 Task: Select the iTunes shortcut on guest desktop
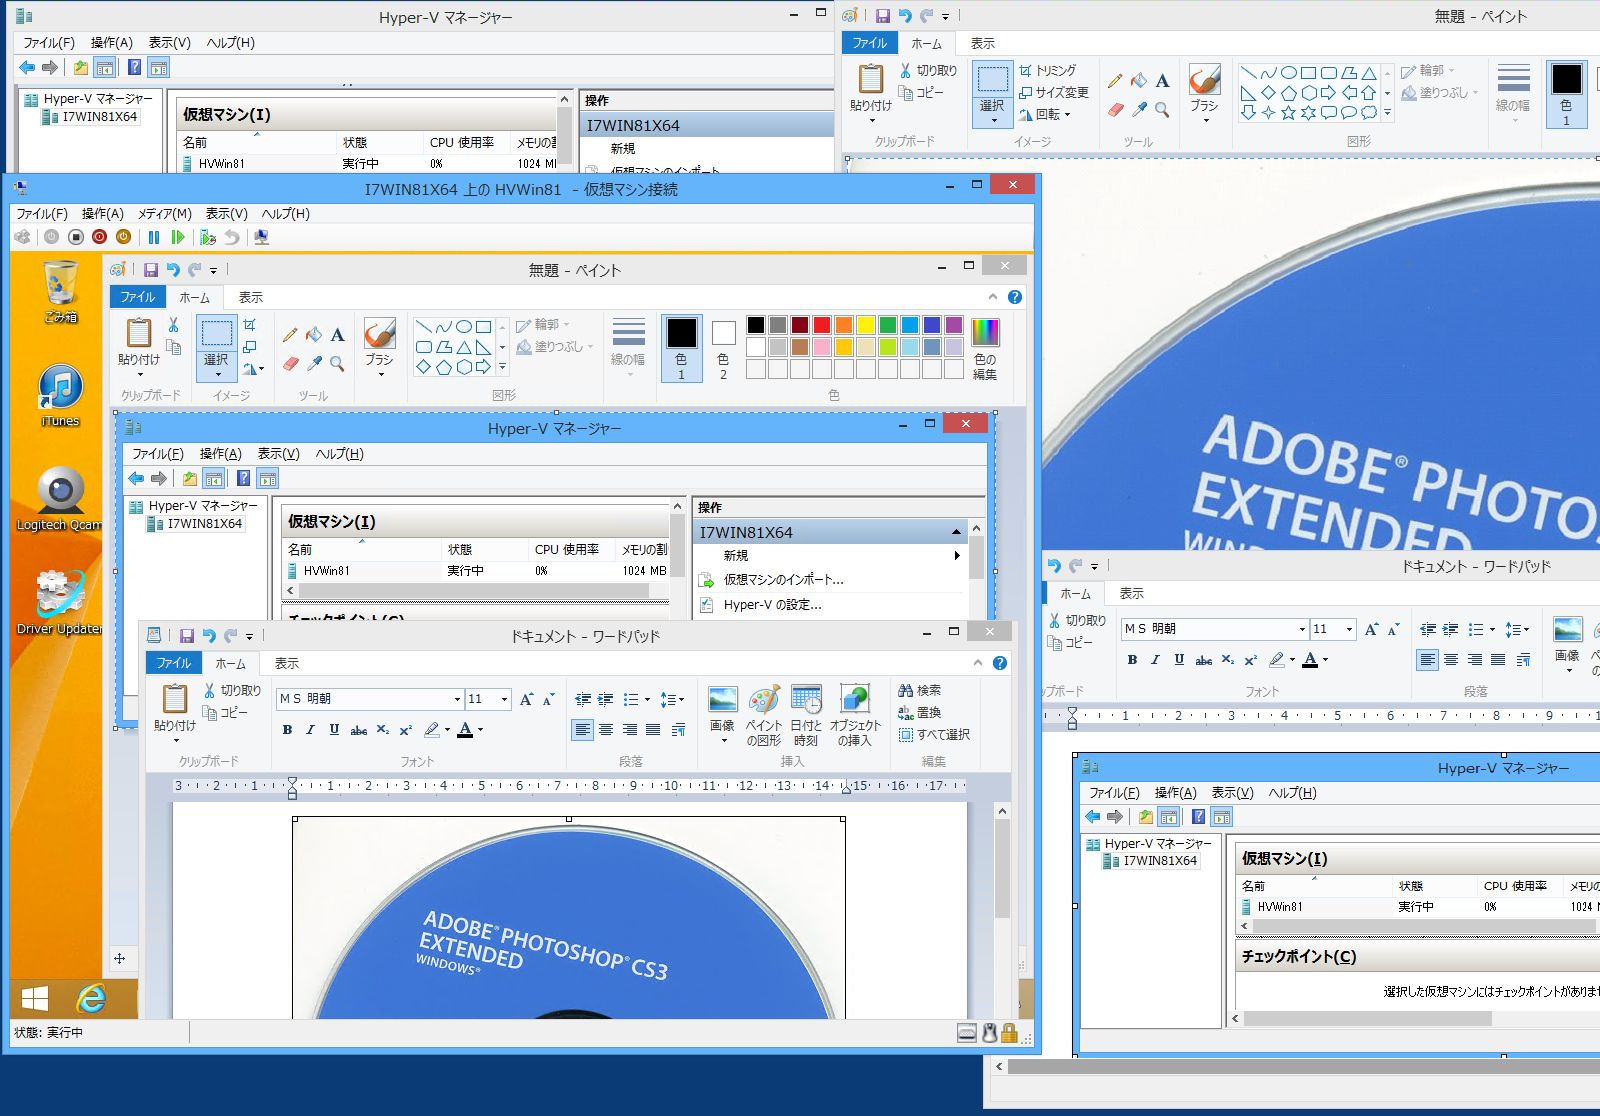60,396
